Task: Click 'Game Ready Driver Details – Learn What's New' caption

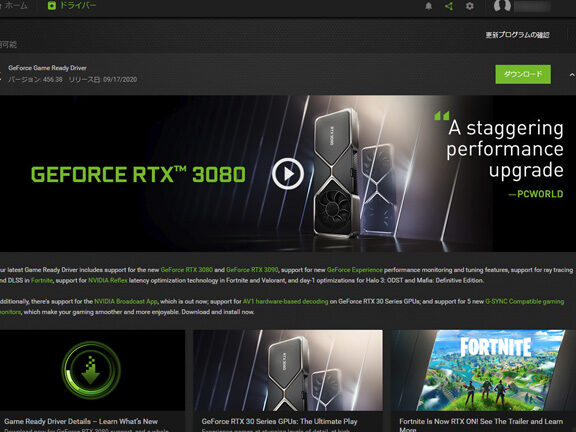Action: 81,421
